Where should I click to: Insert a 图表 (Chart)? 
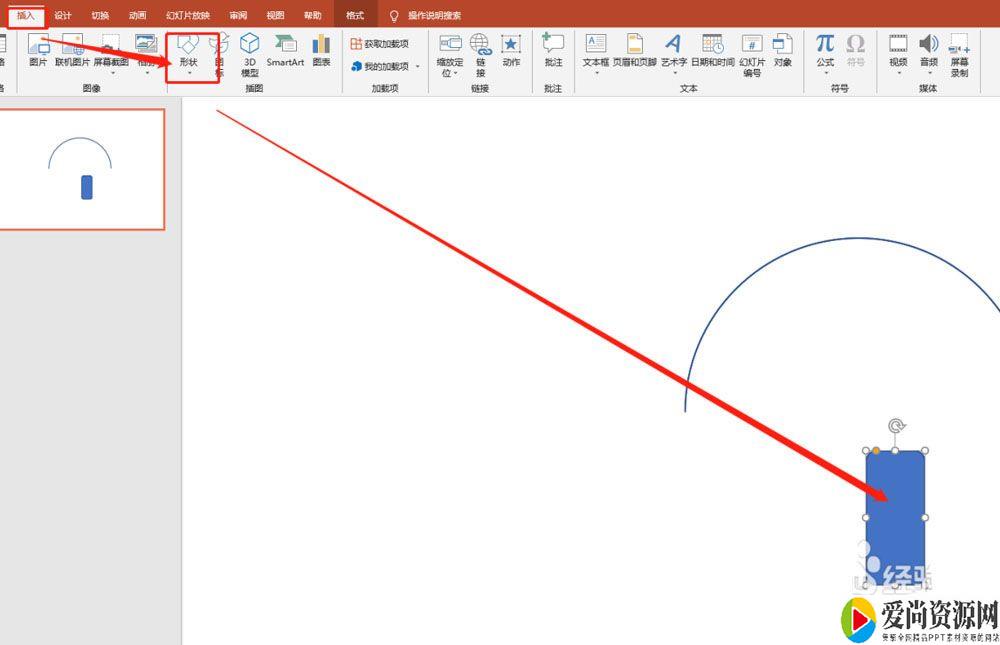click(x=321, y=50)
